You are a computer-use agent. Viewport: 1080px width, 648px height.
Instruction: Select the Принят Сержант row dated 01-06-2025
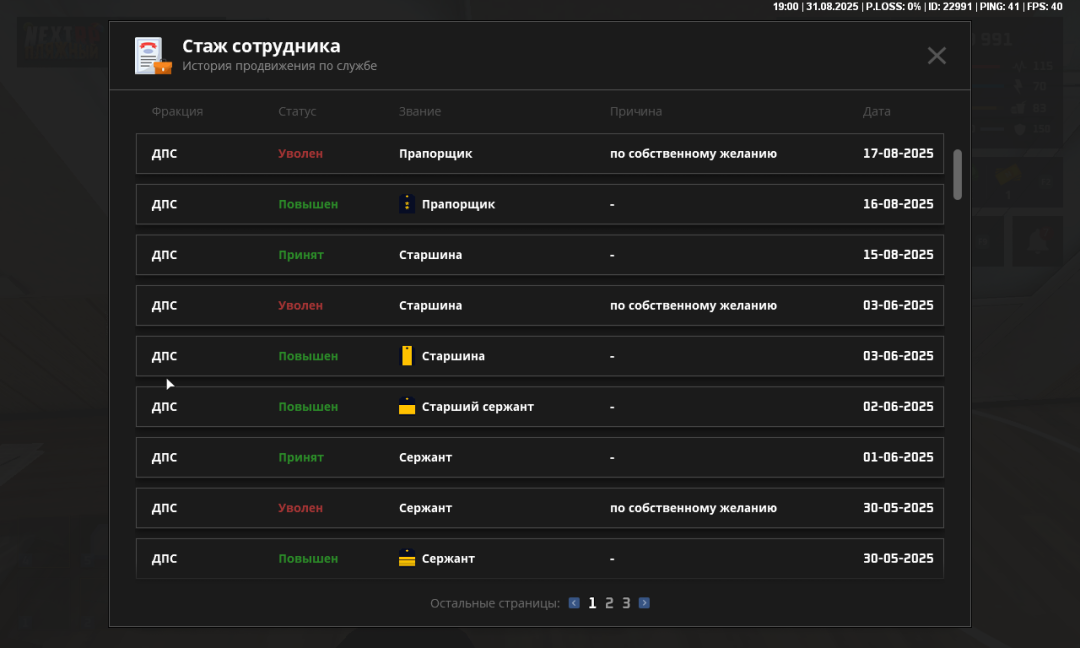pos(539,458)
